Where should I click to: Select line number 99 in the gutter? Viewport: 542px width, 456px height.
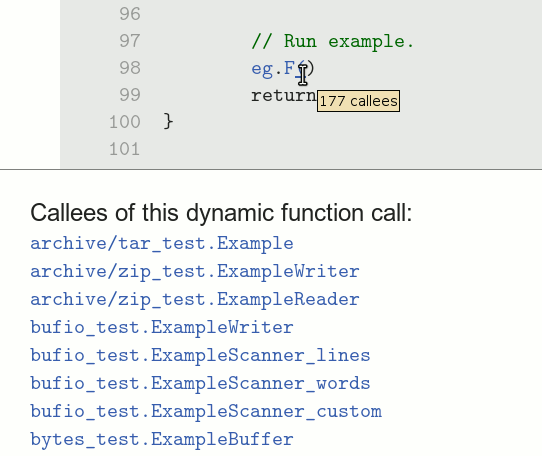click(130, 95)
